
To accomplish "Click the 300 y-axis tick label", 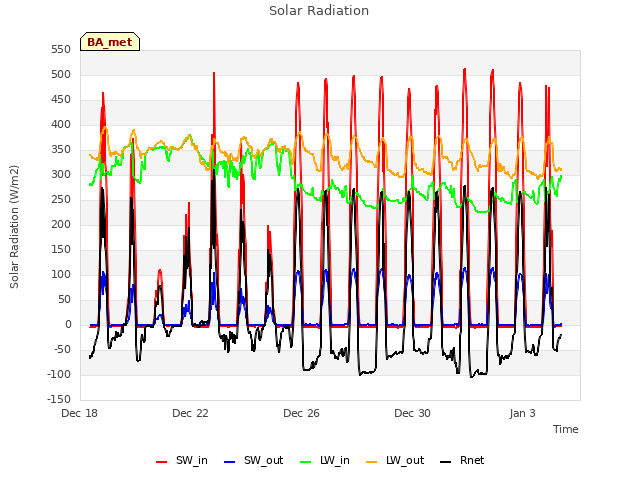I will pyautogui.click(x=61, y=174).
